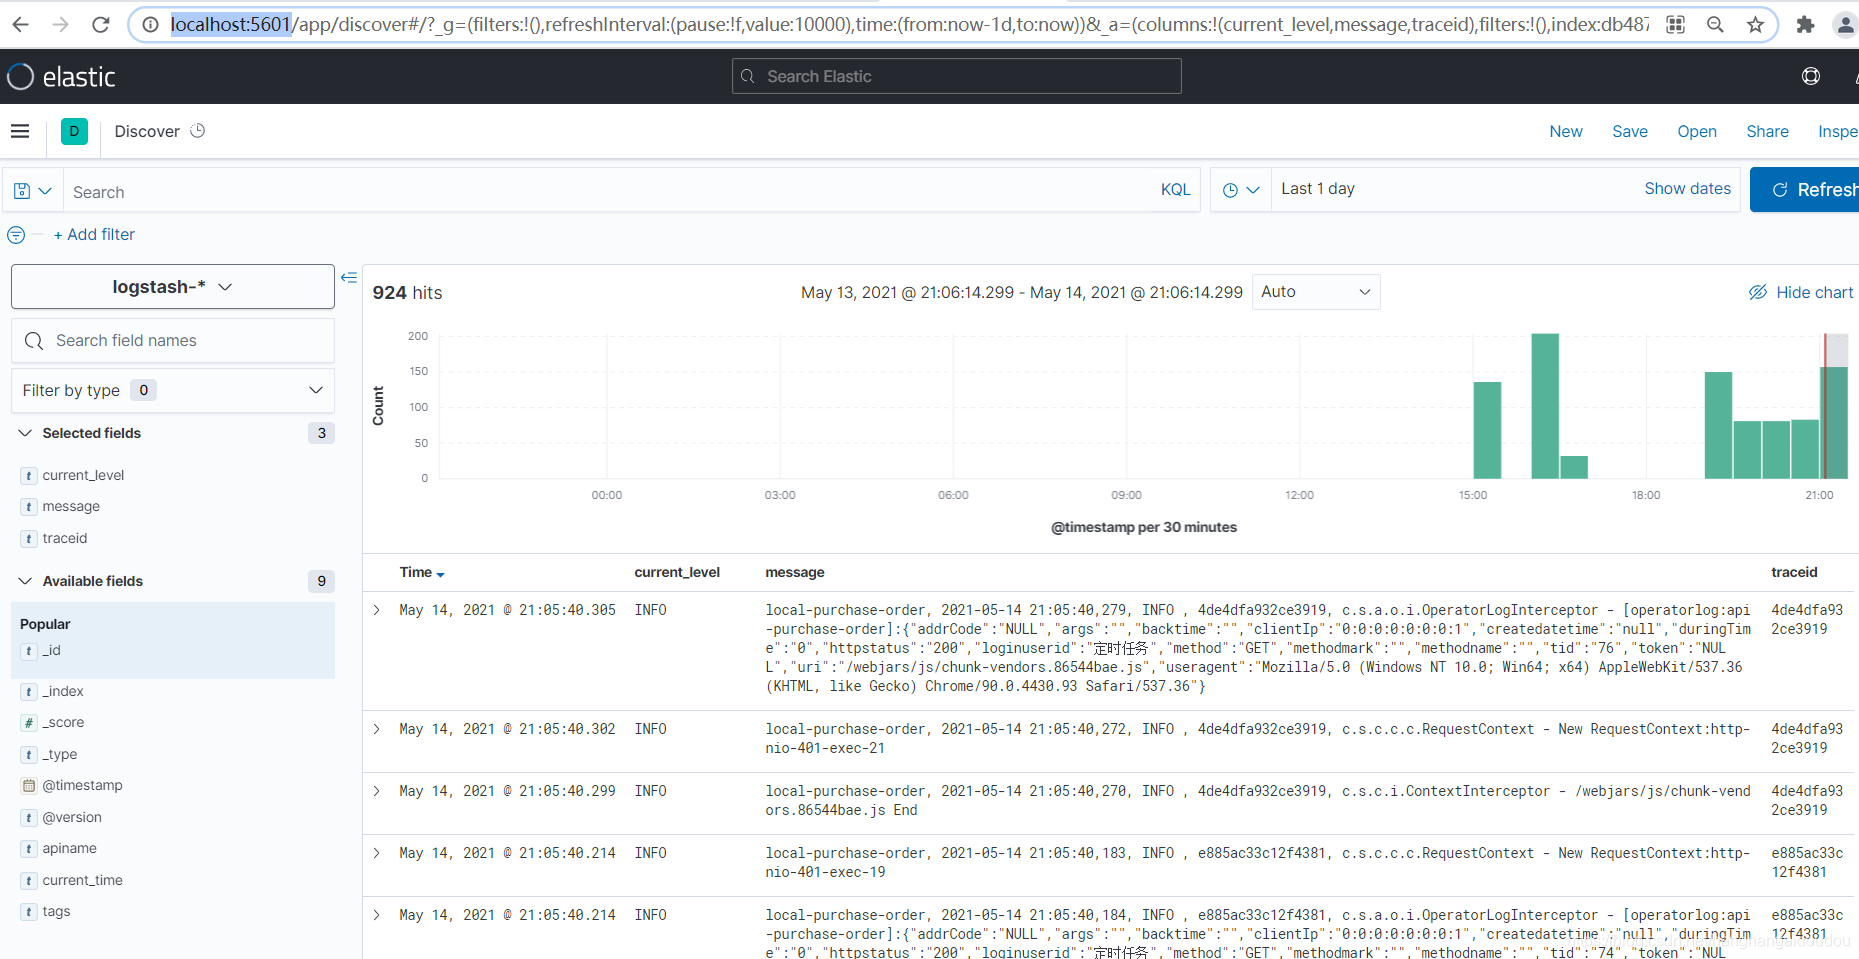
Task: Sort by the Time column header
Action: point(422,573)
